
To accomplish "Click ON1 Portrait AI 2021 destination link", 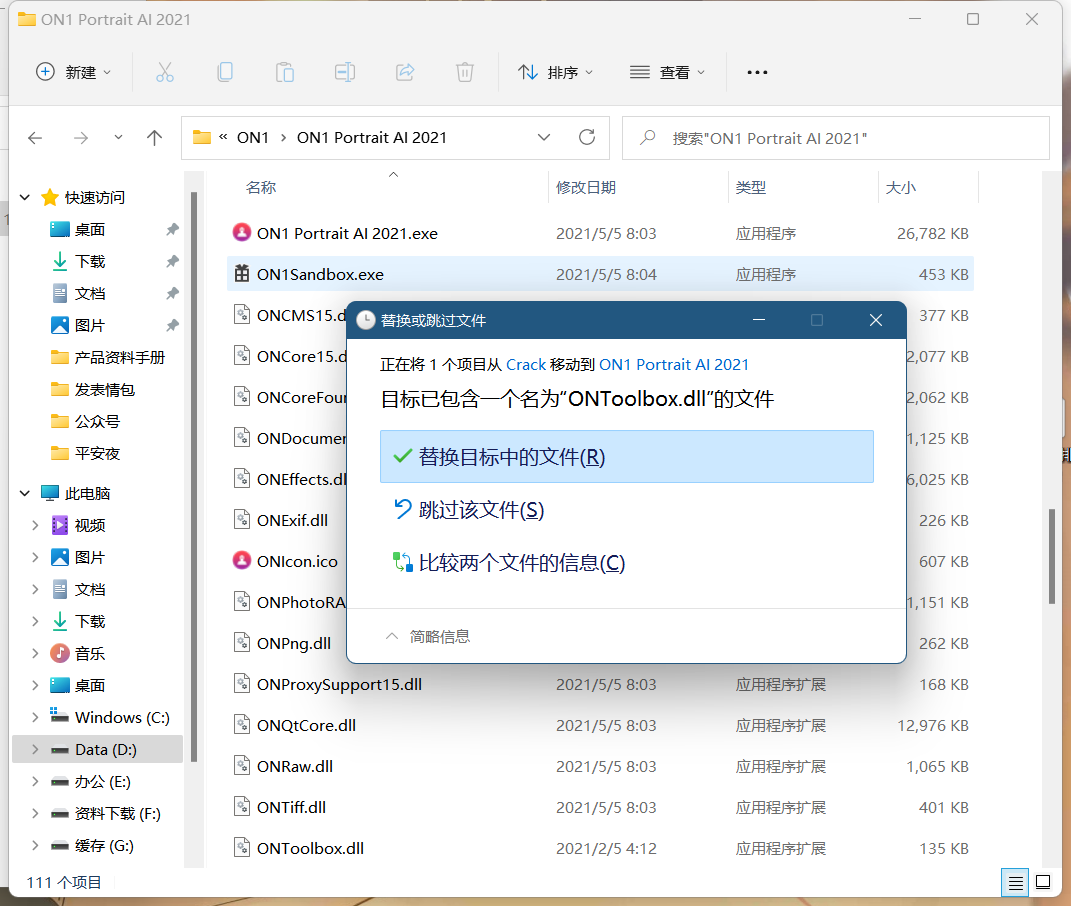I will tap(673, 364).
